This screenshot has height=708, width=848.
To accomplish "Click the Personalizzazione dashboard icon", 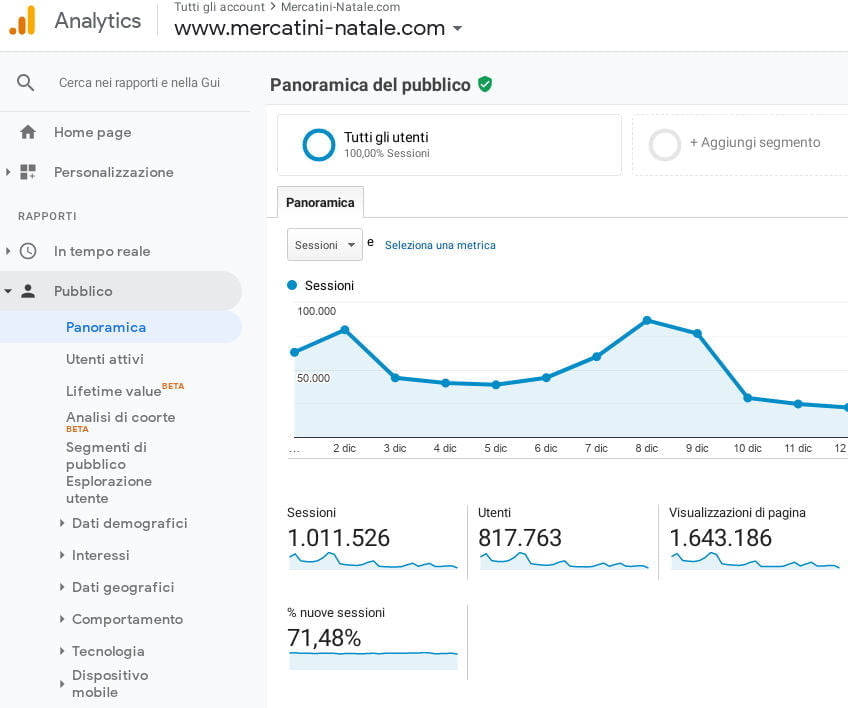I will pyautogui.click(x=28, y=172).
